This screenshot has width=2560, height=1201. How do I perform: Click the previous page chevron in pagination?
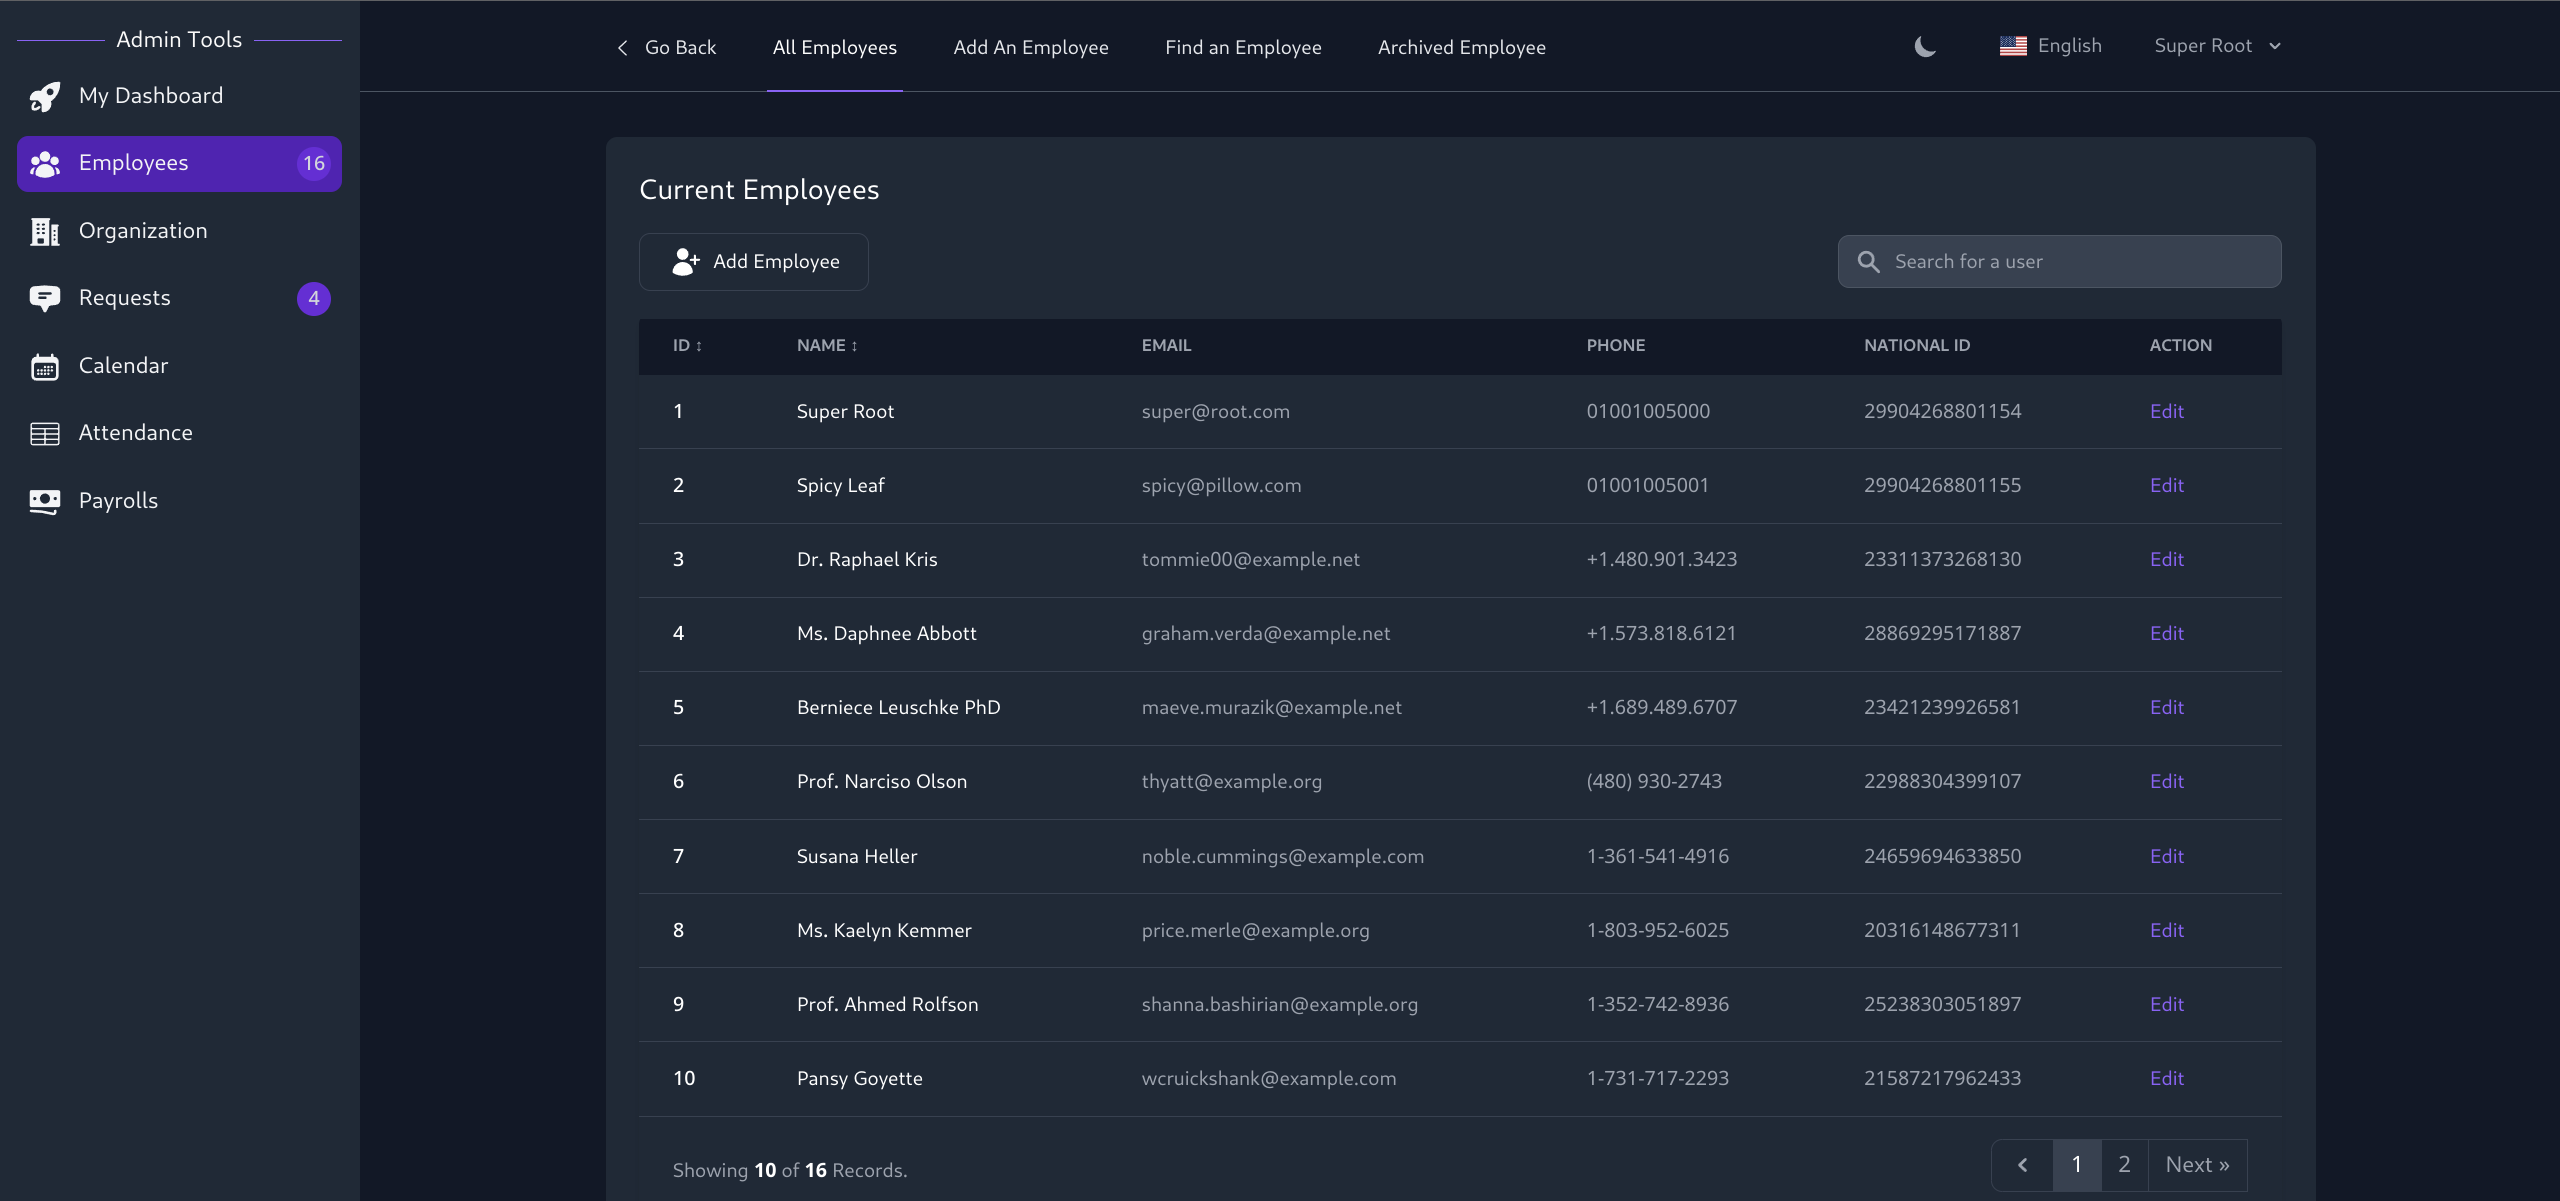point(2022,1165)
